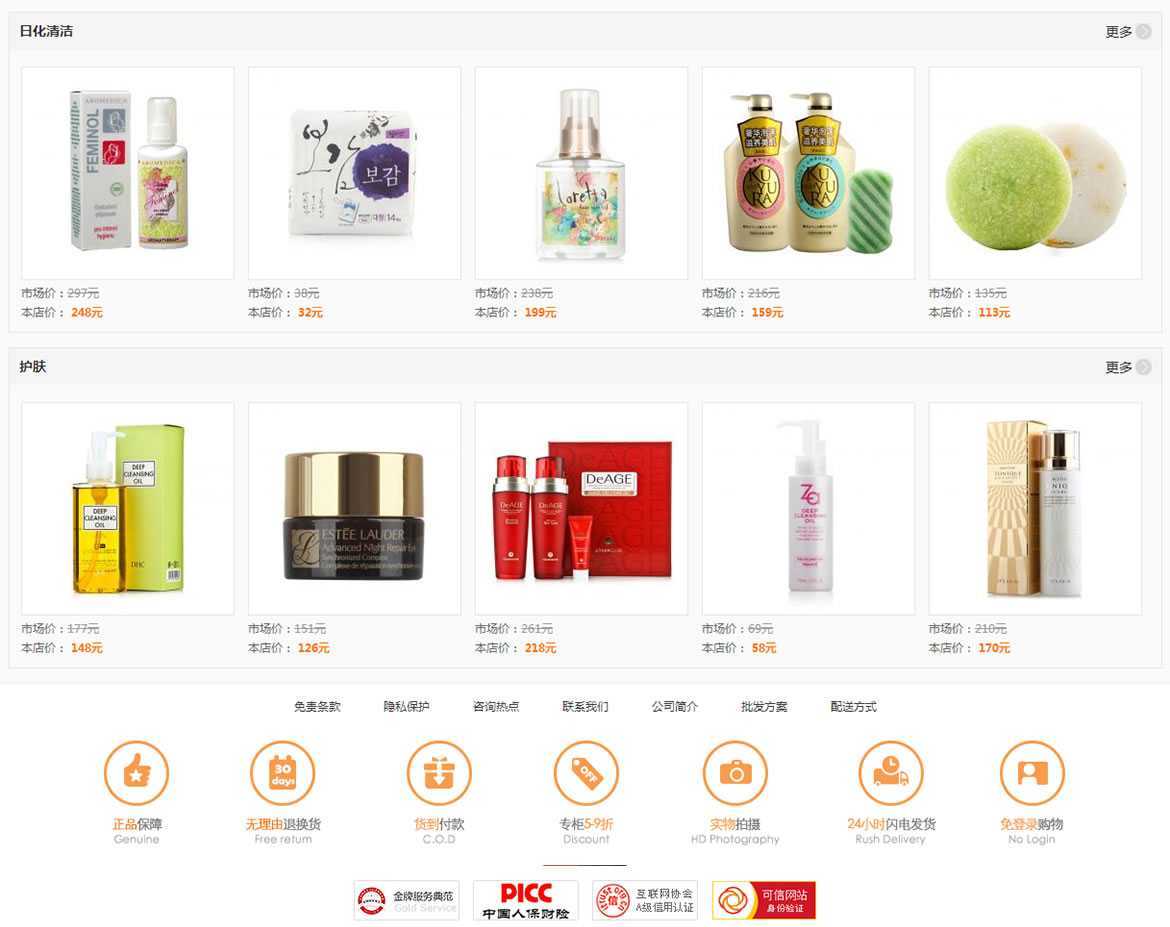Click the 专柜5-9折 Discount tag icon
The height and width of the screenshot is (927, 1170).
pyautogui.click(x=586, y=772)
